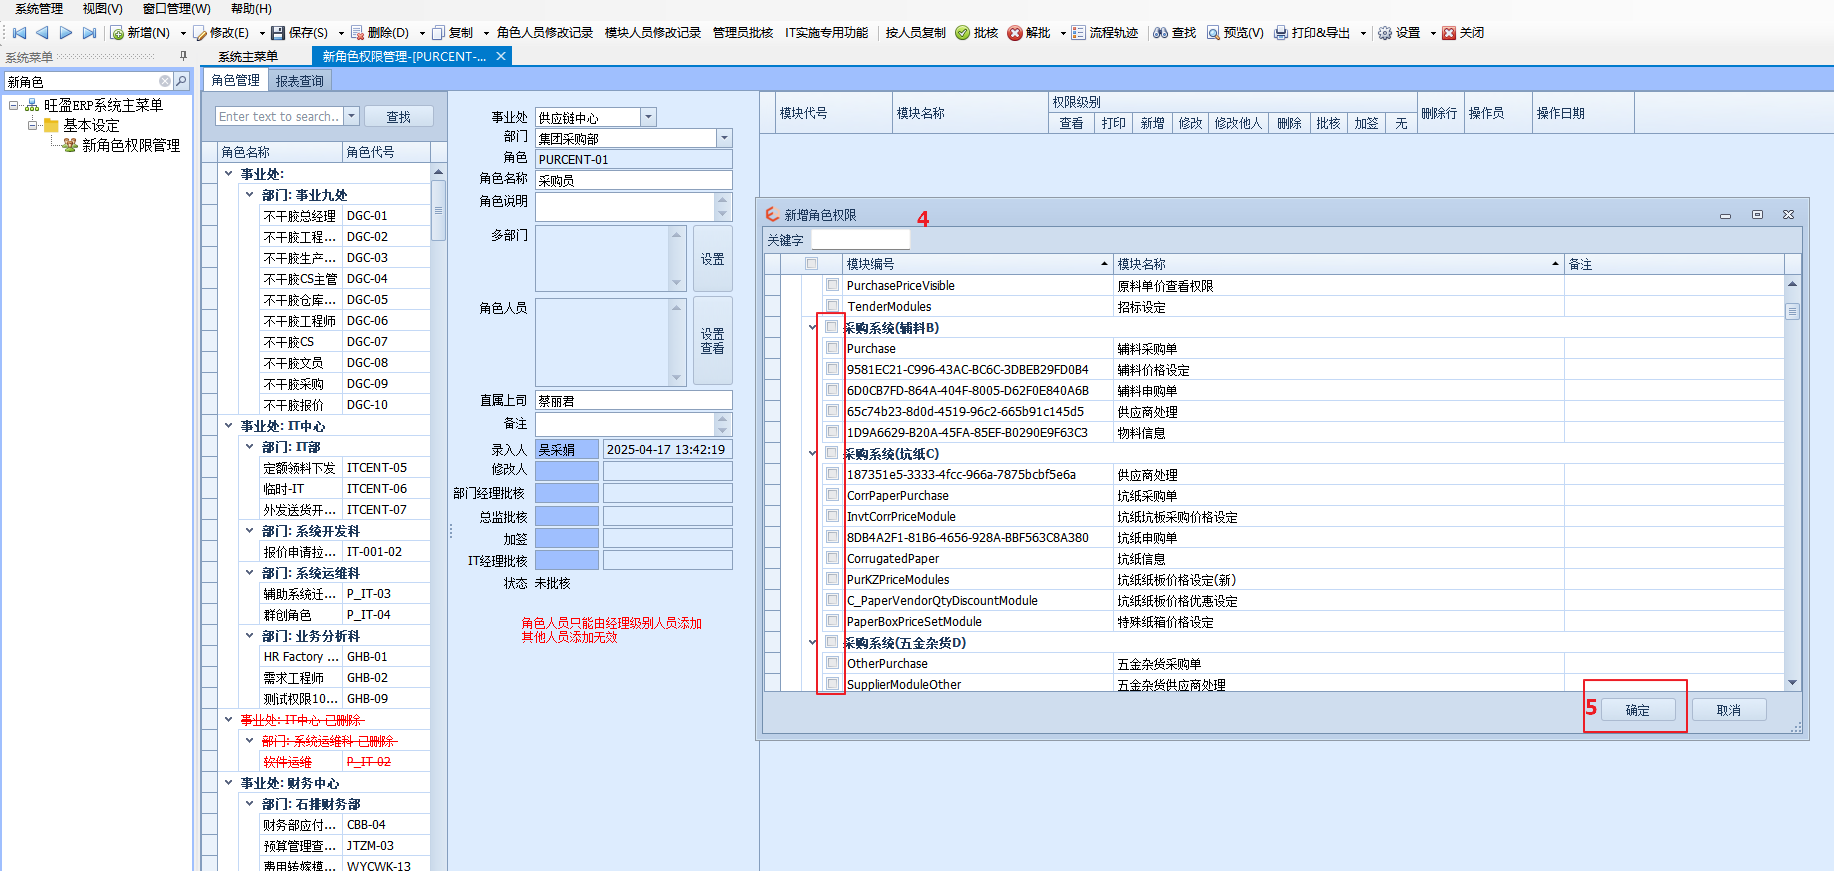Check the 采购系统(坑纸C) group checkbox
The image size is (1834, 871).
click(832, 453)
